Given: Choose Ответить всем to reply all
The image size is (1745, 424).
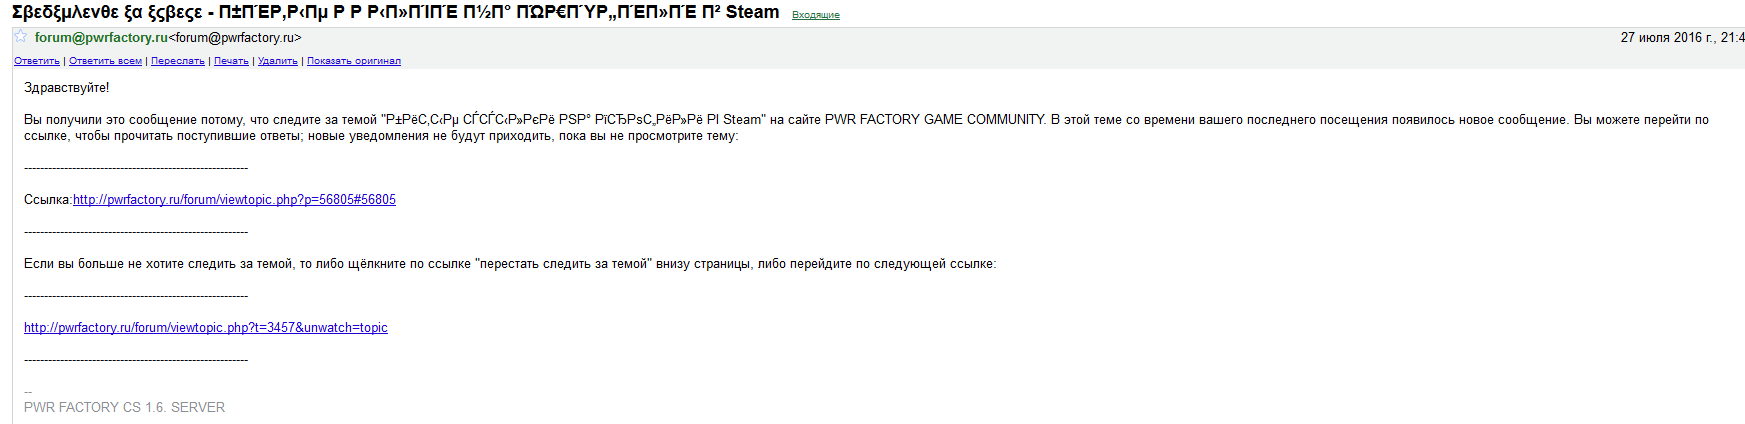Looking at the screenshot, I should click(x=105, y=61).
